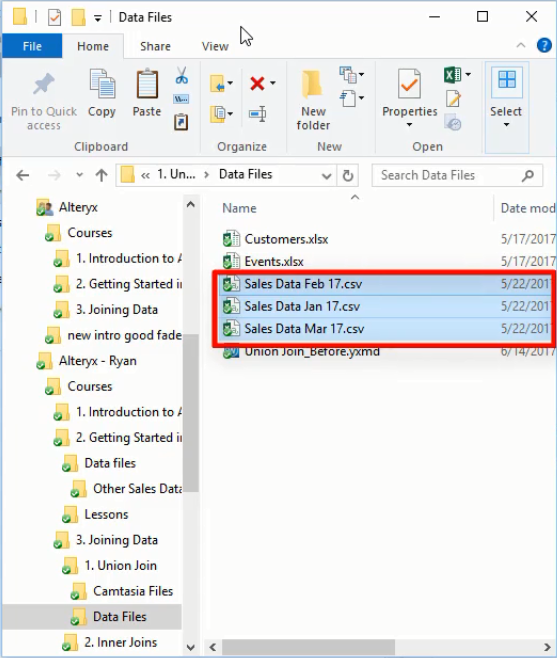
Task: Open the Delete dropdown arrow
Action: click(273, 83)
